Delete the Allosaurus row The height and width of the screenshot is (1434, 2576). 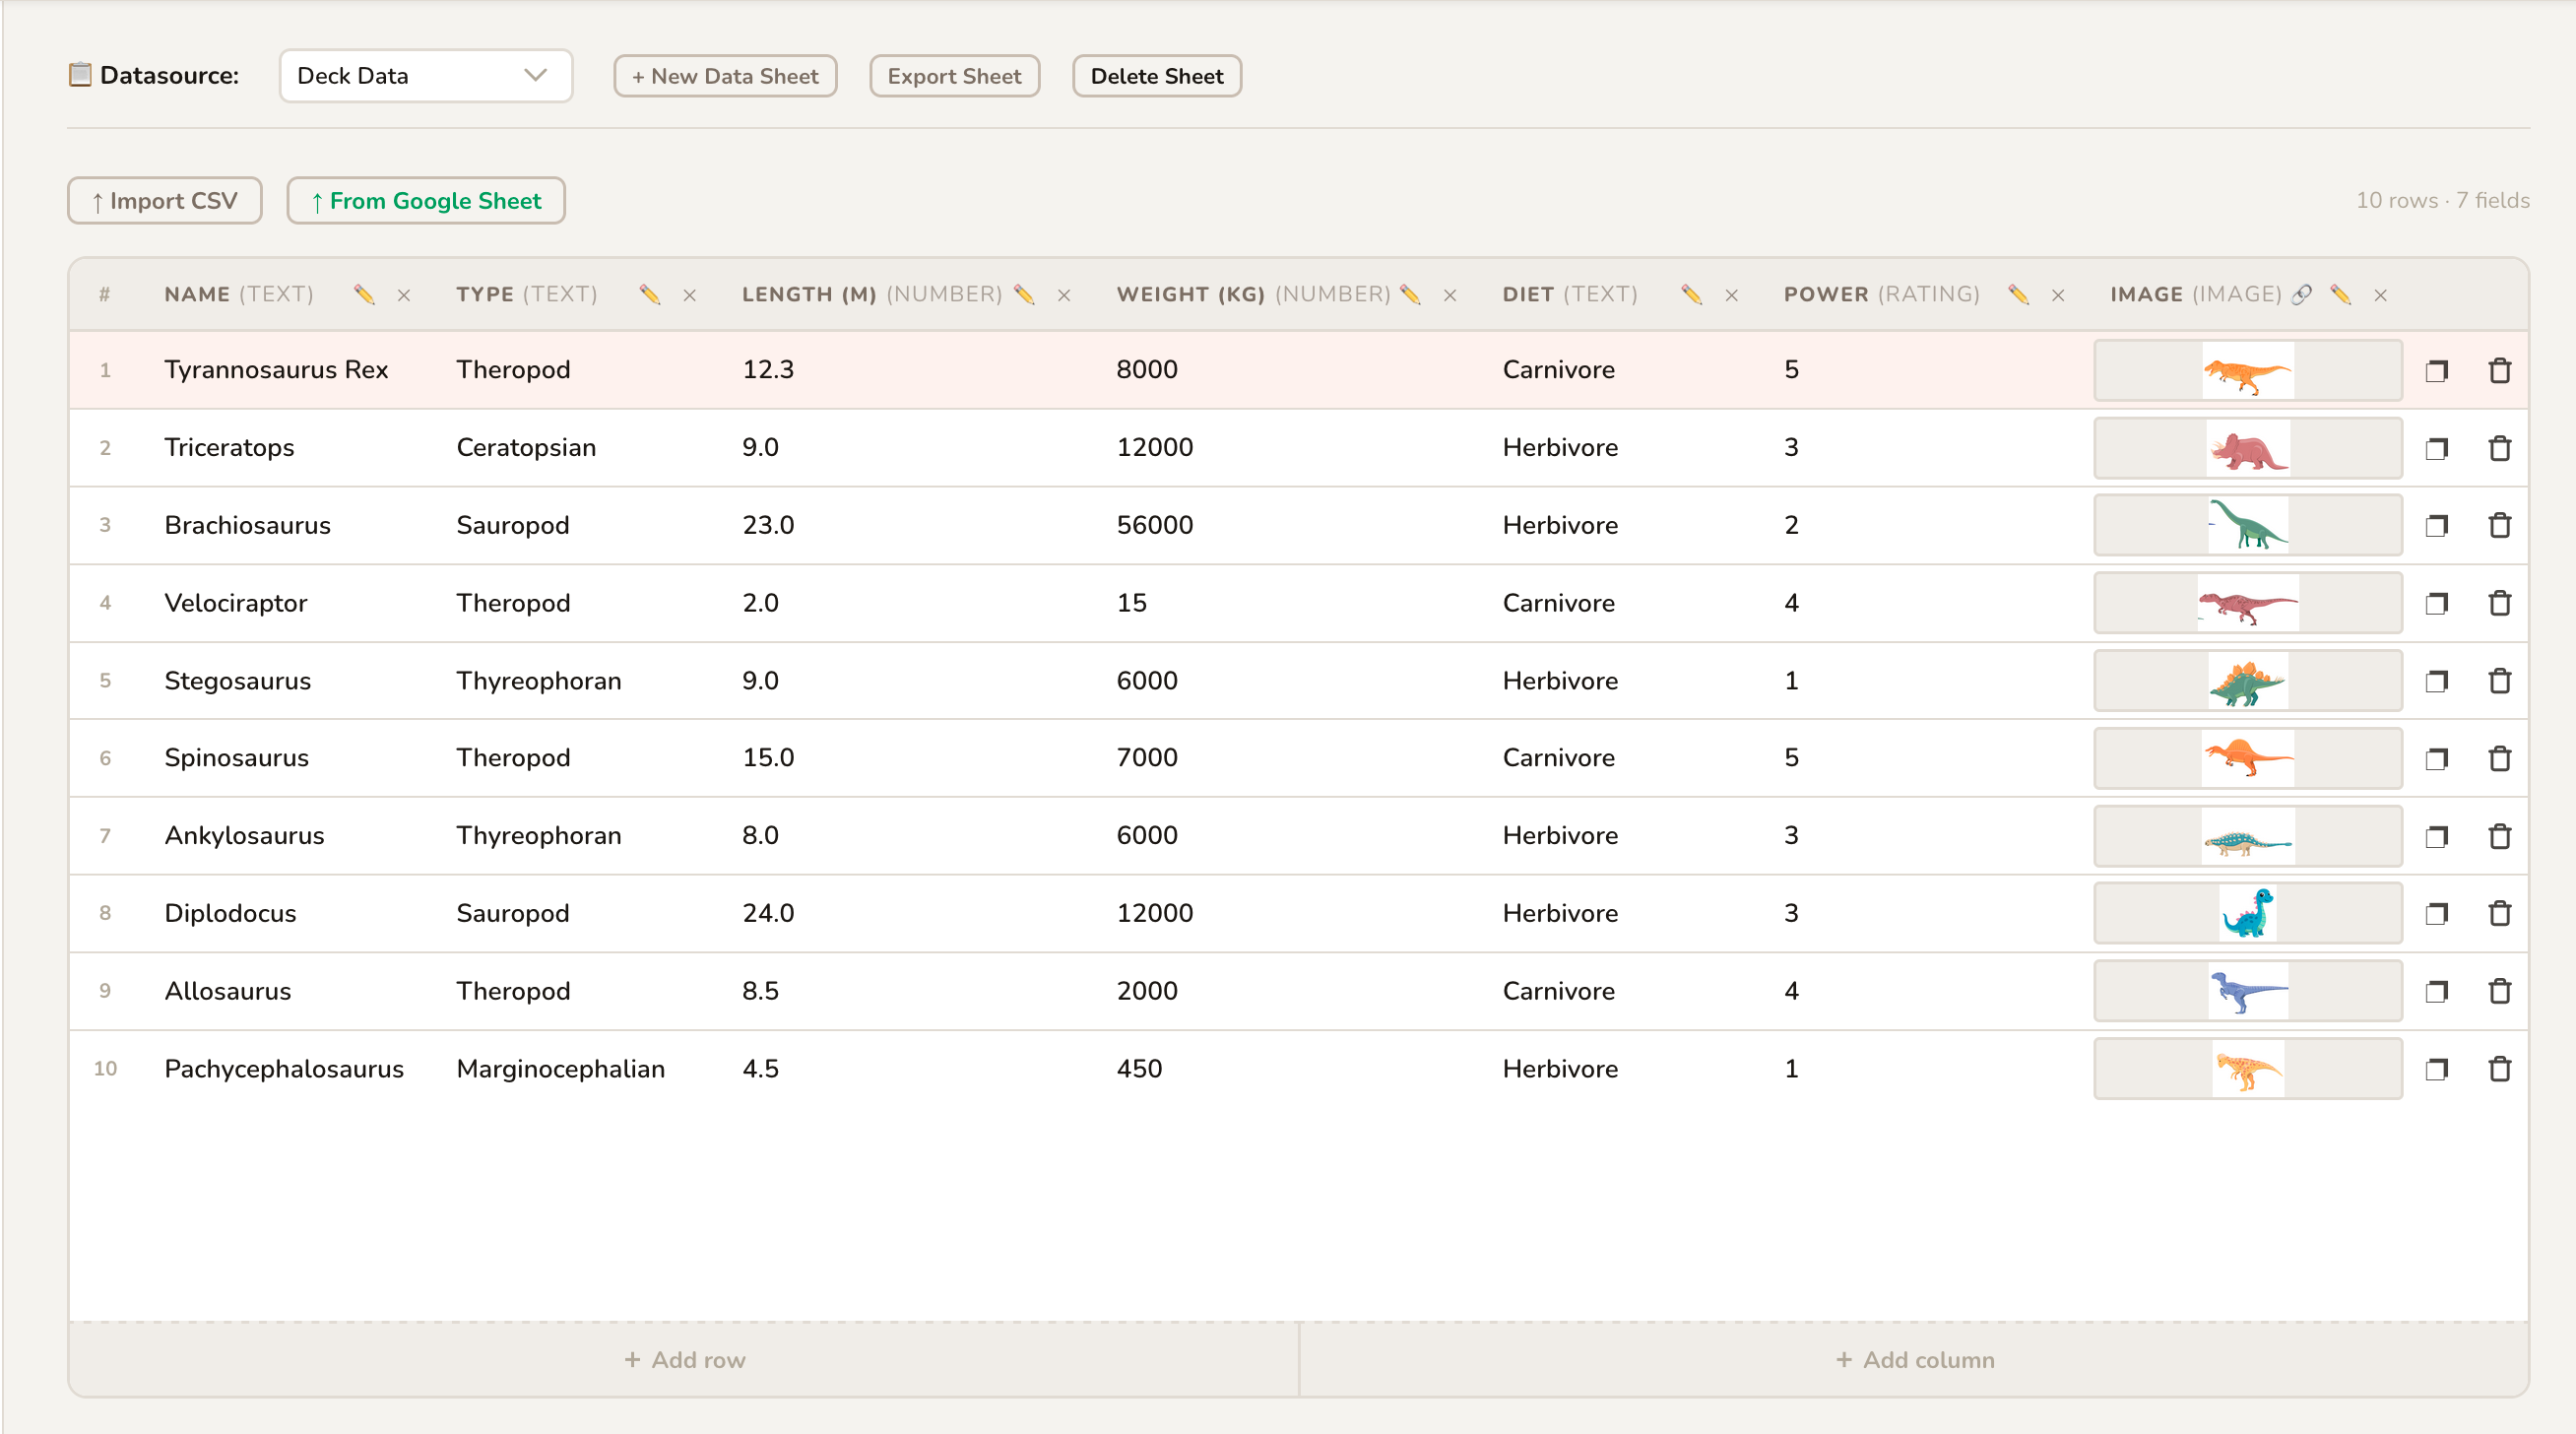(x=2500, y=991)
